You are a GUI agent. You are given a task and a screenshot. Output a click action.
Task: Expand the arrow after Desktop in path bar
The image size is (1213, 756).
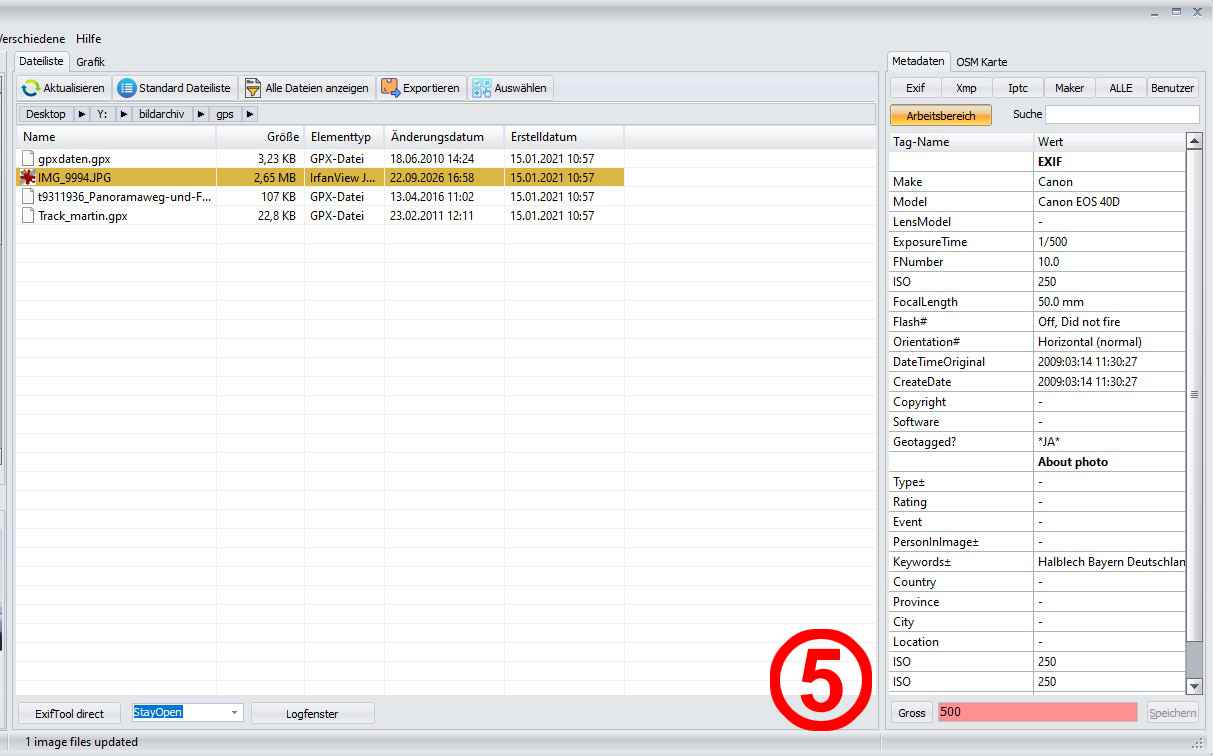82,114
